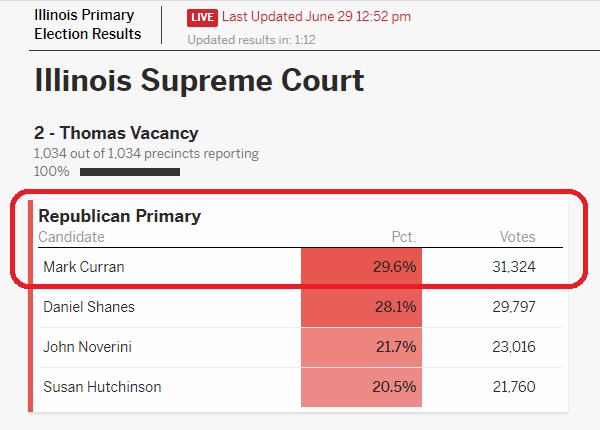Image resolution: width=600 pixels, height=430 pixels.
Task: Click the red LIVE badge
Action: 202,17
